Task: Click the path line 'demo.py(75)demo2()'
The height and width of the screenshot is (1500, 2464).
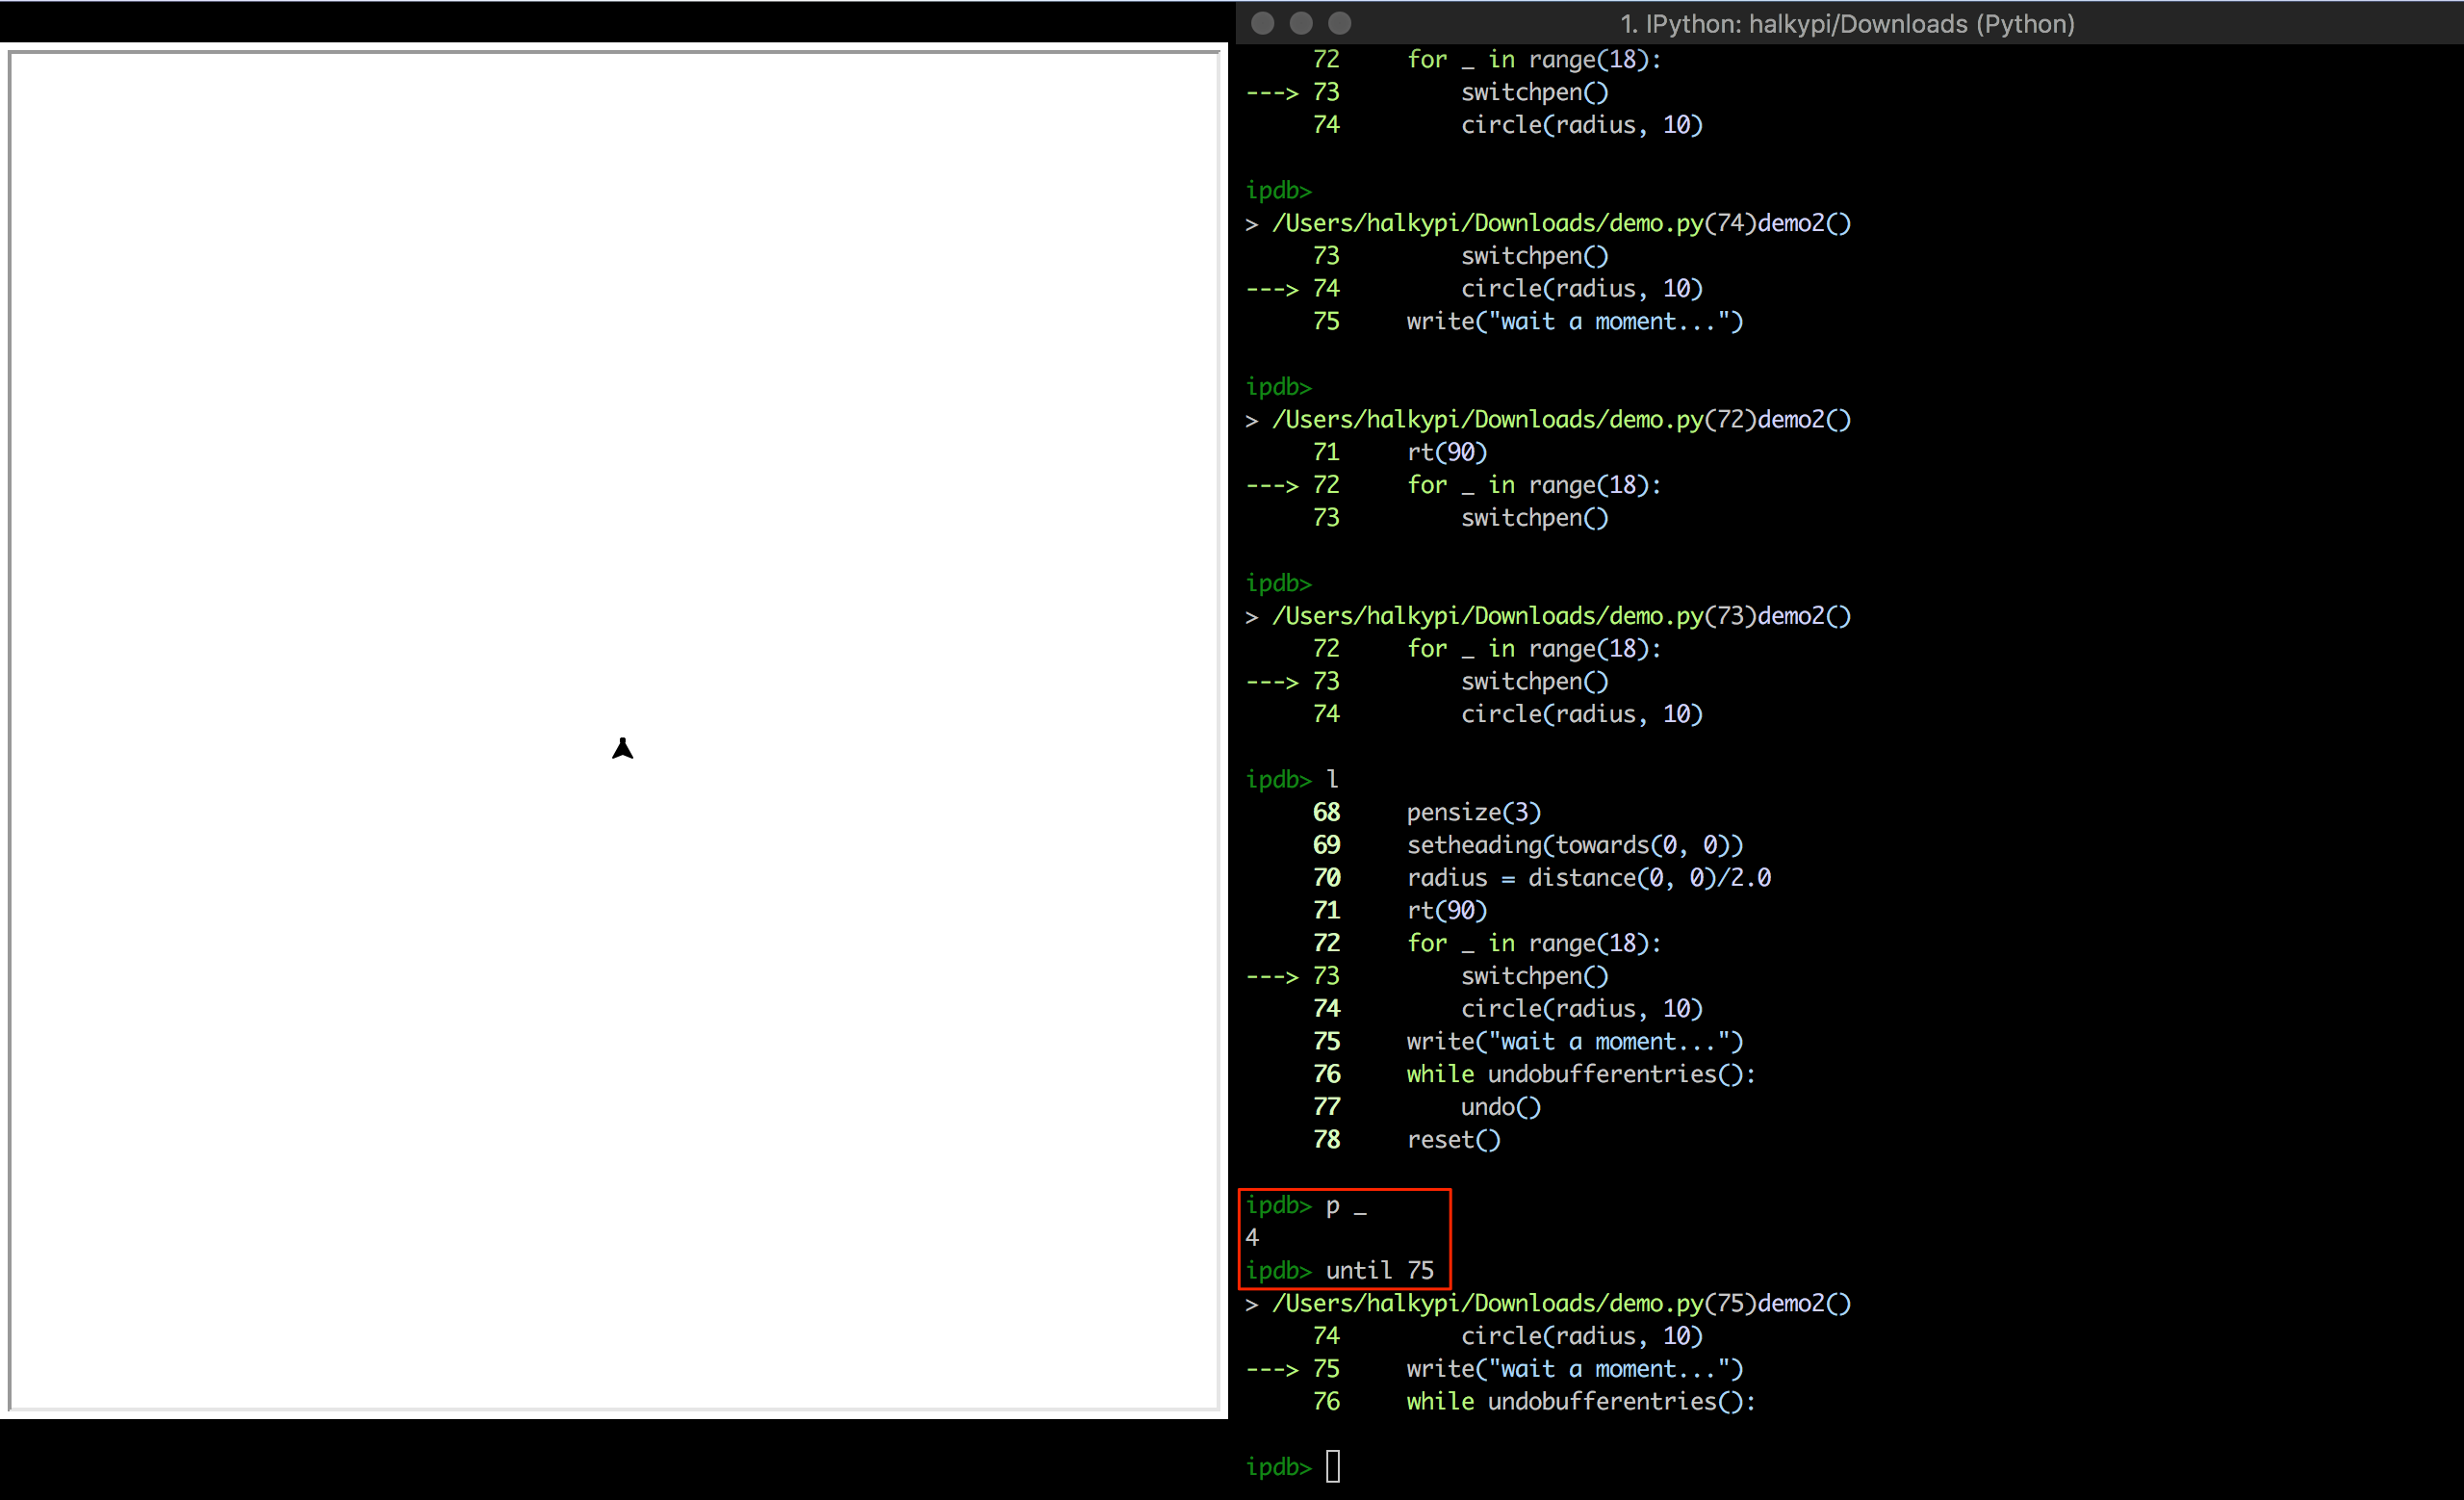Action: pyautogui.click(x=1548, y=1303)
